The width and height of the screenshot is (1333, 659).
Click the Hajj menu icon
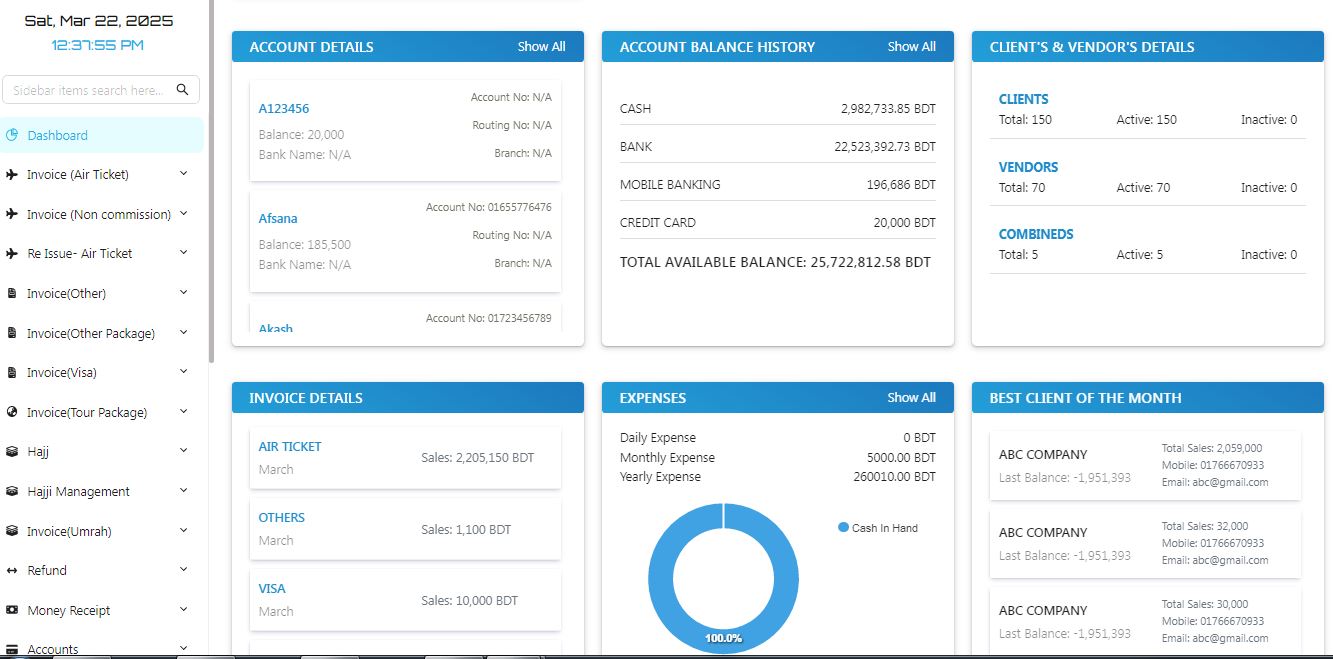[12, 451]
